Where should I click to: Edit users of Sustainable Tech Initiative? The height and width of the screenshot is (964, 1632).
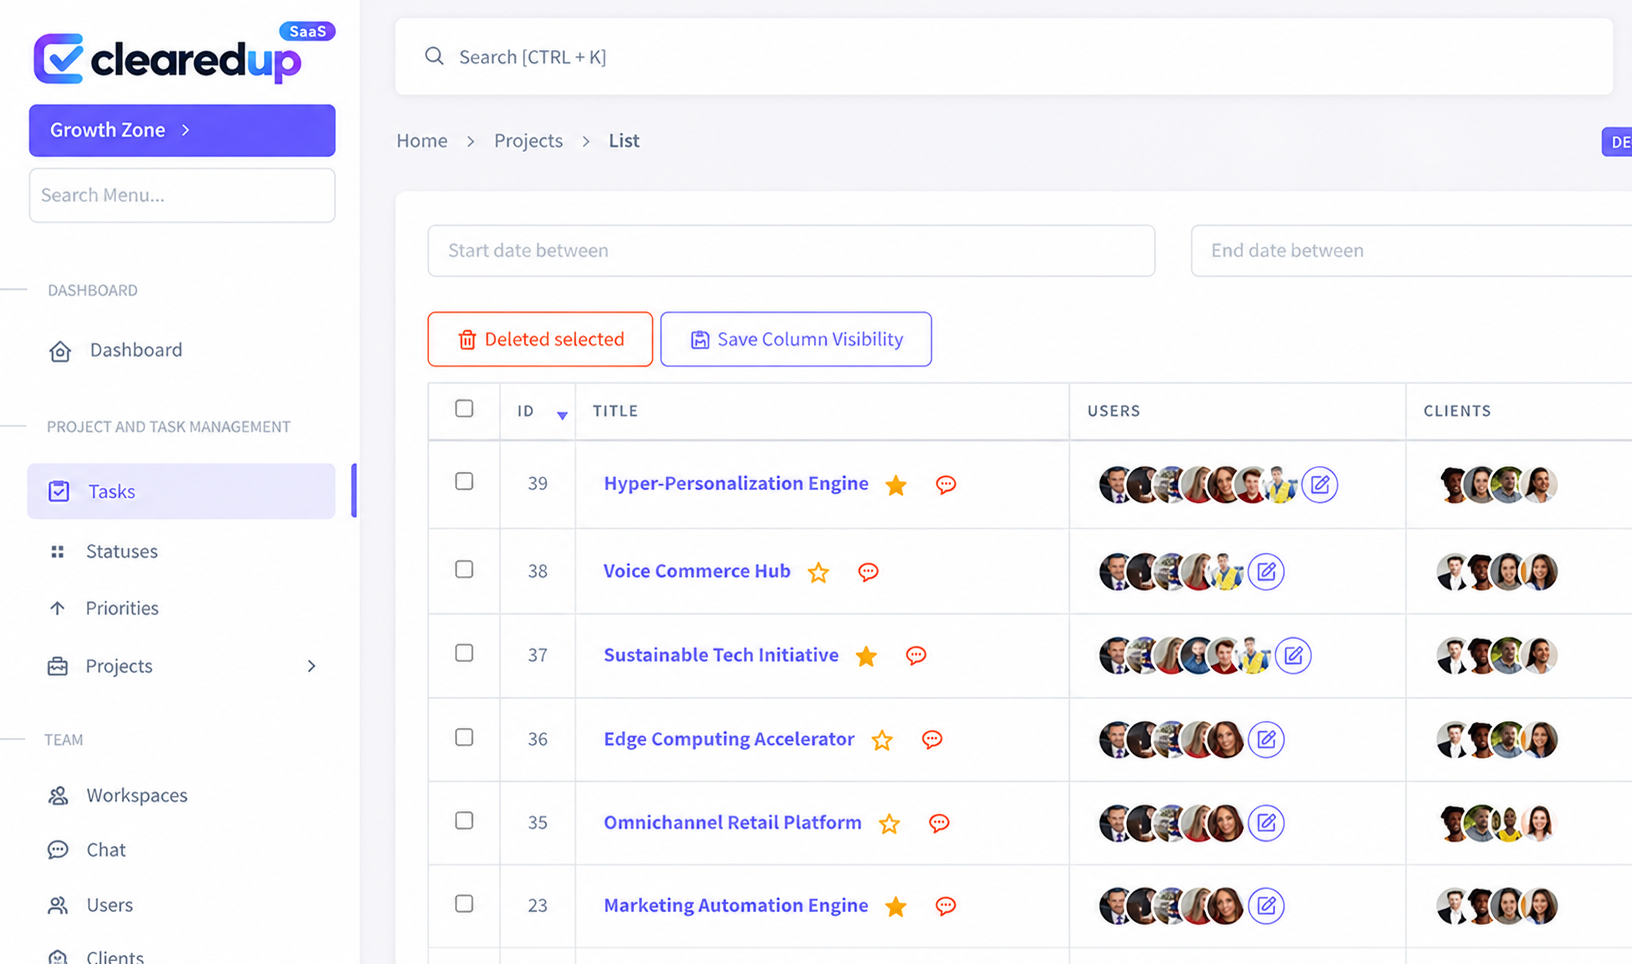pyautogui.click(x=1293, y=656)
